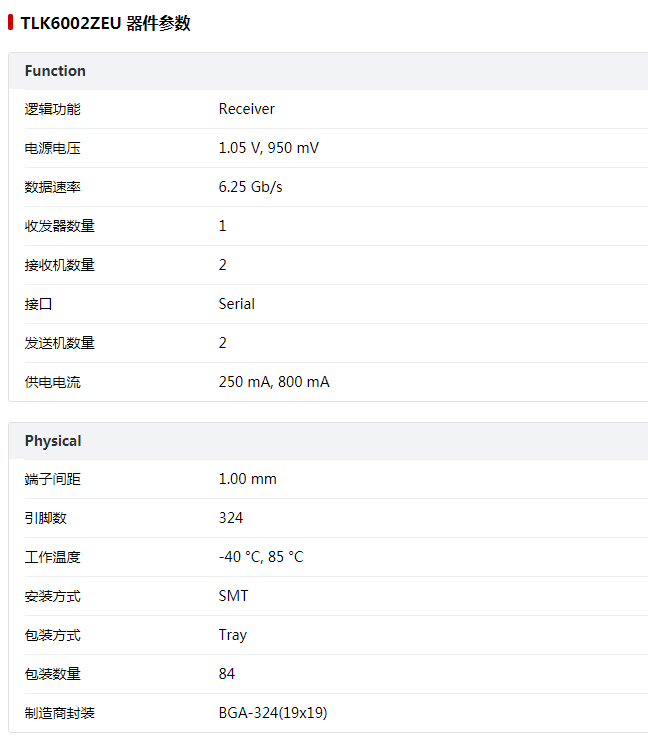This screenshot has width=648, height=741.
Task: Select the Tray value
Action: [233, 635]
